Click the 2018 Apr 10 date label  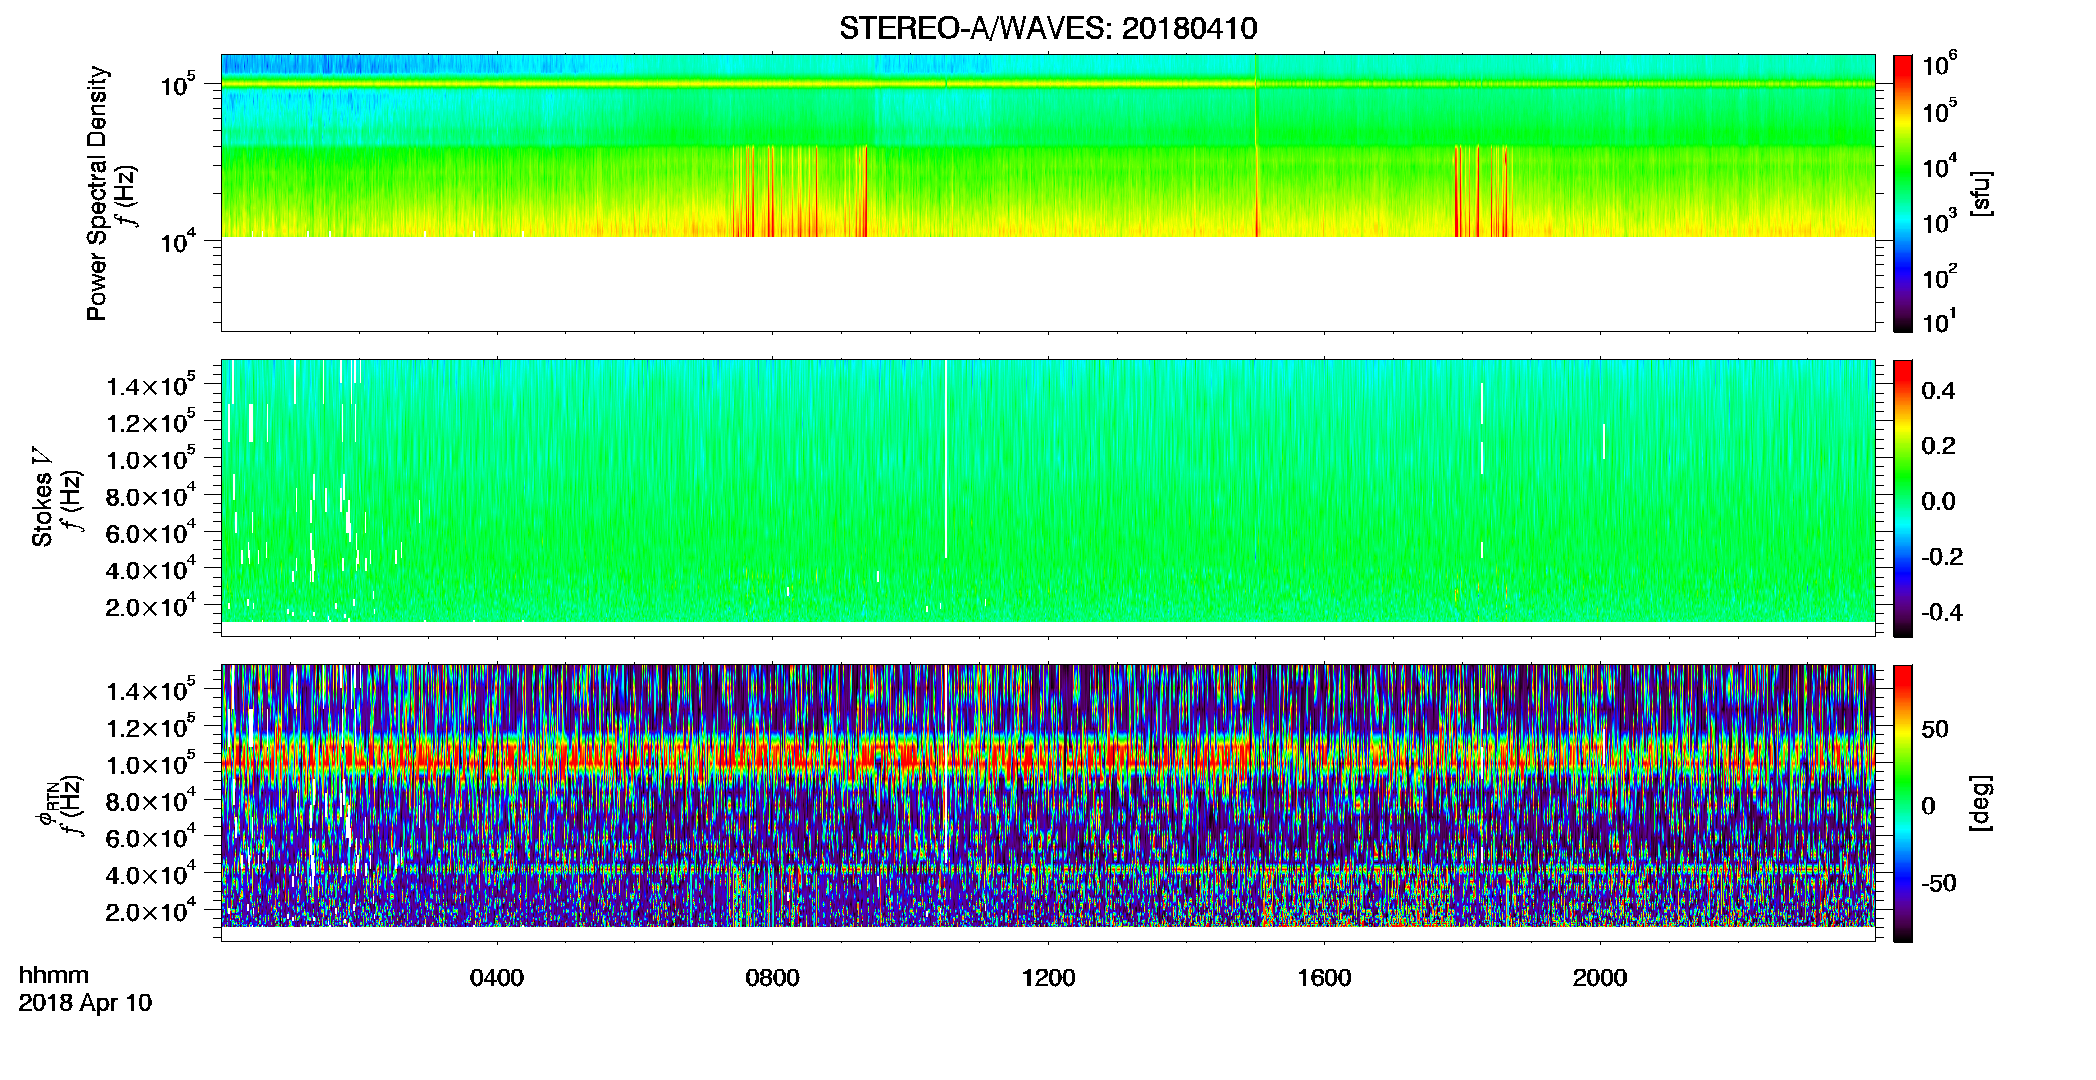click(x=85, y=1003)
